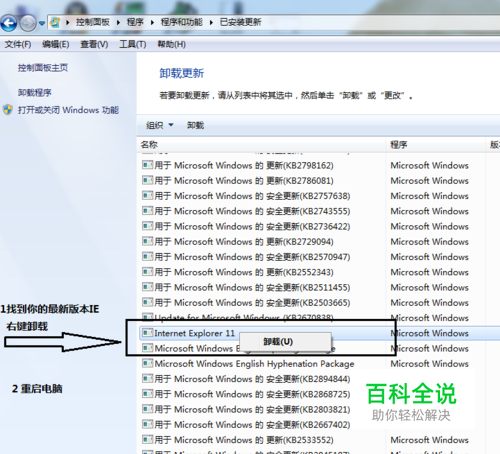Open 打开或关闭 Windows 功能 link
Image resolution: width=500 pixels, height=454 pixels.
(68, 110)
